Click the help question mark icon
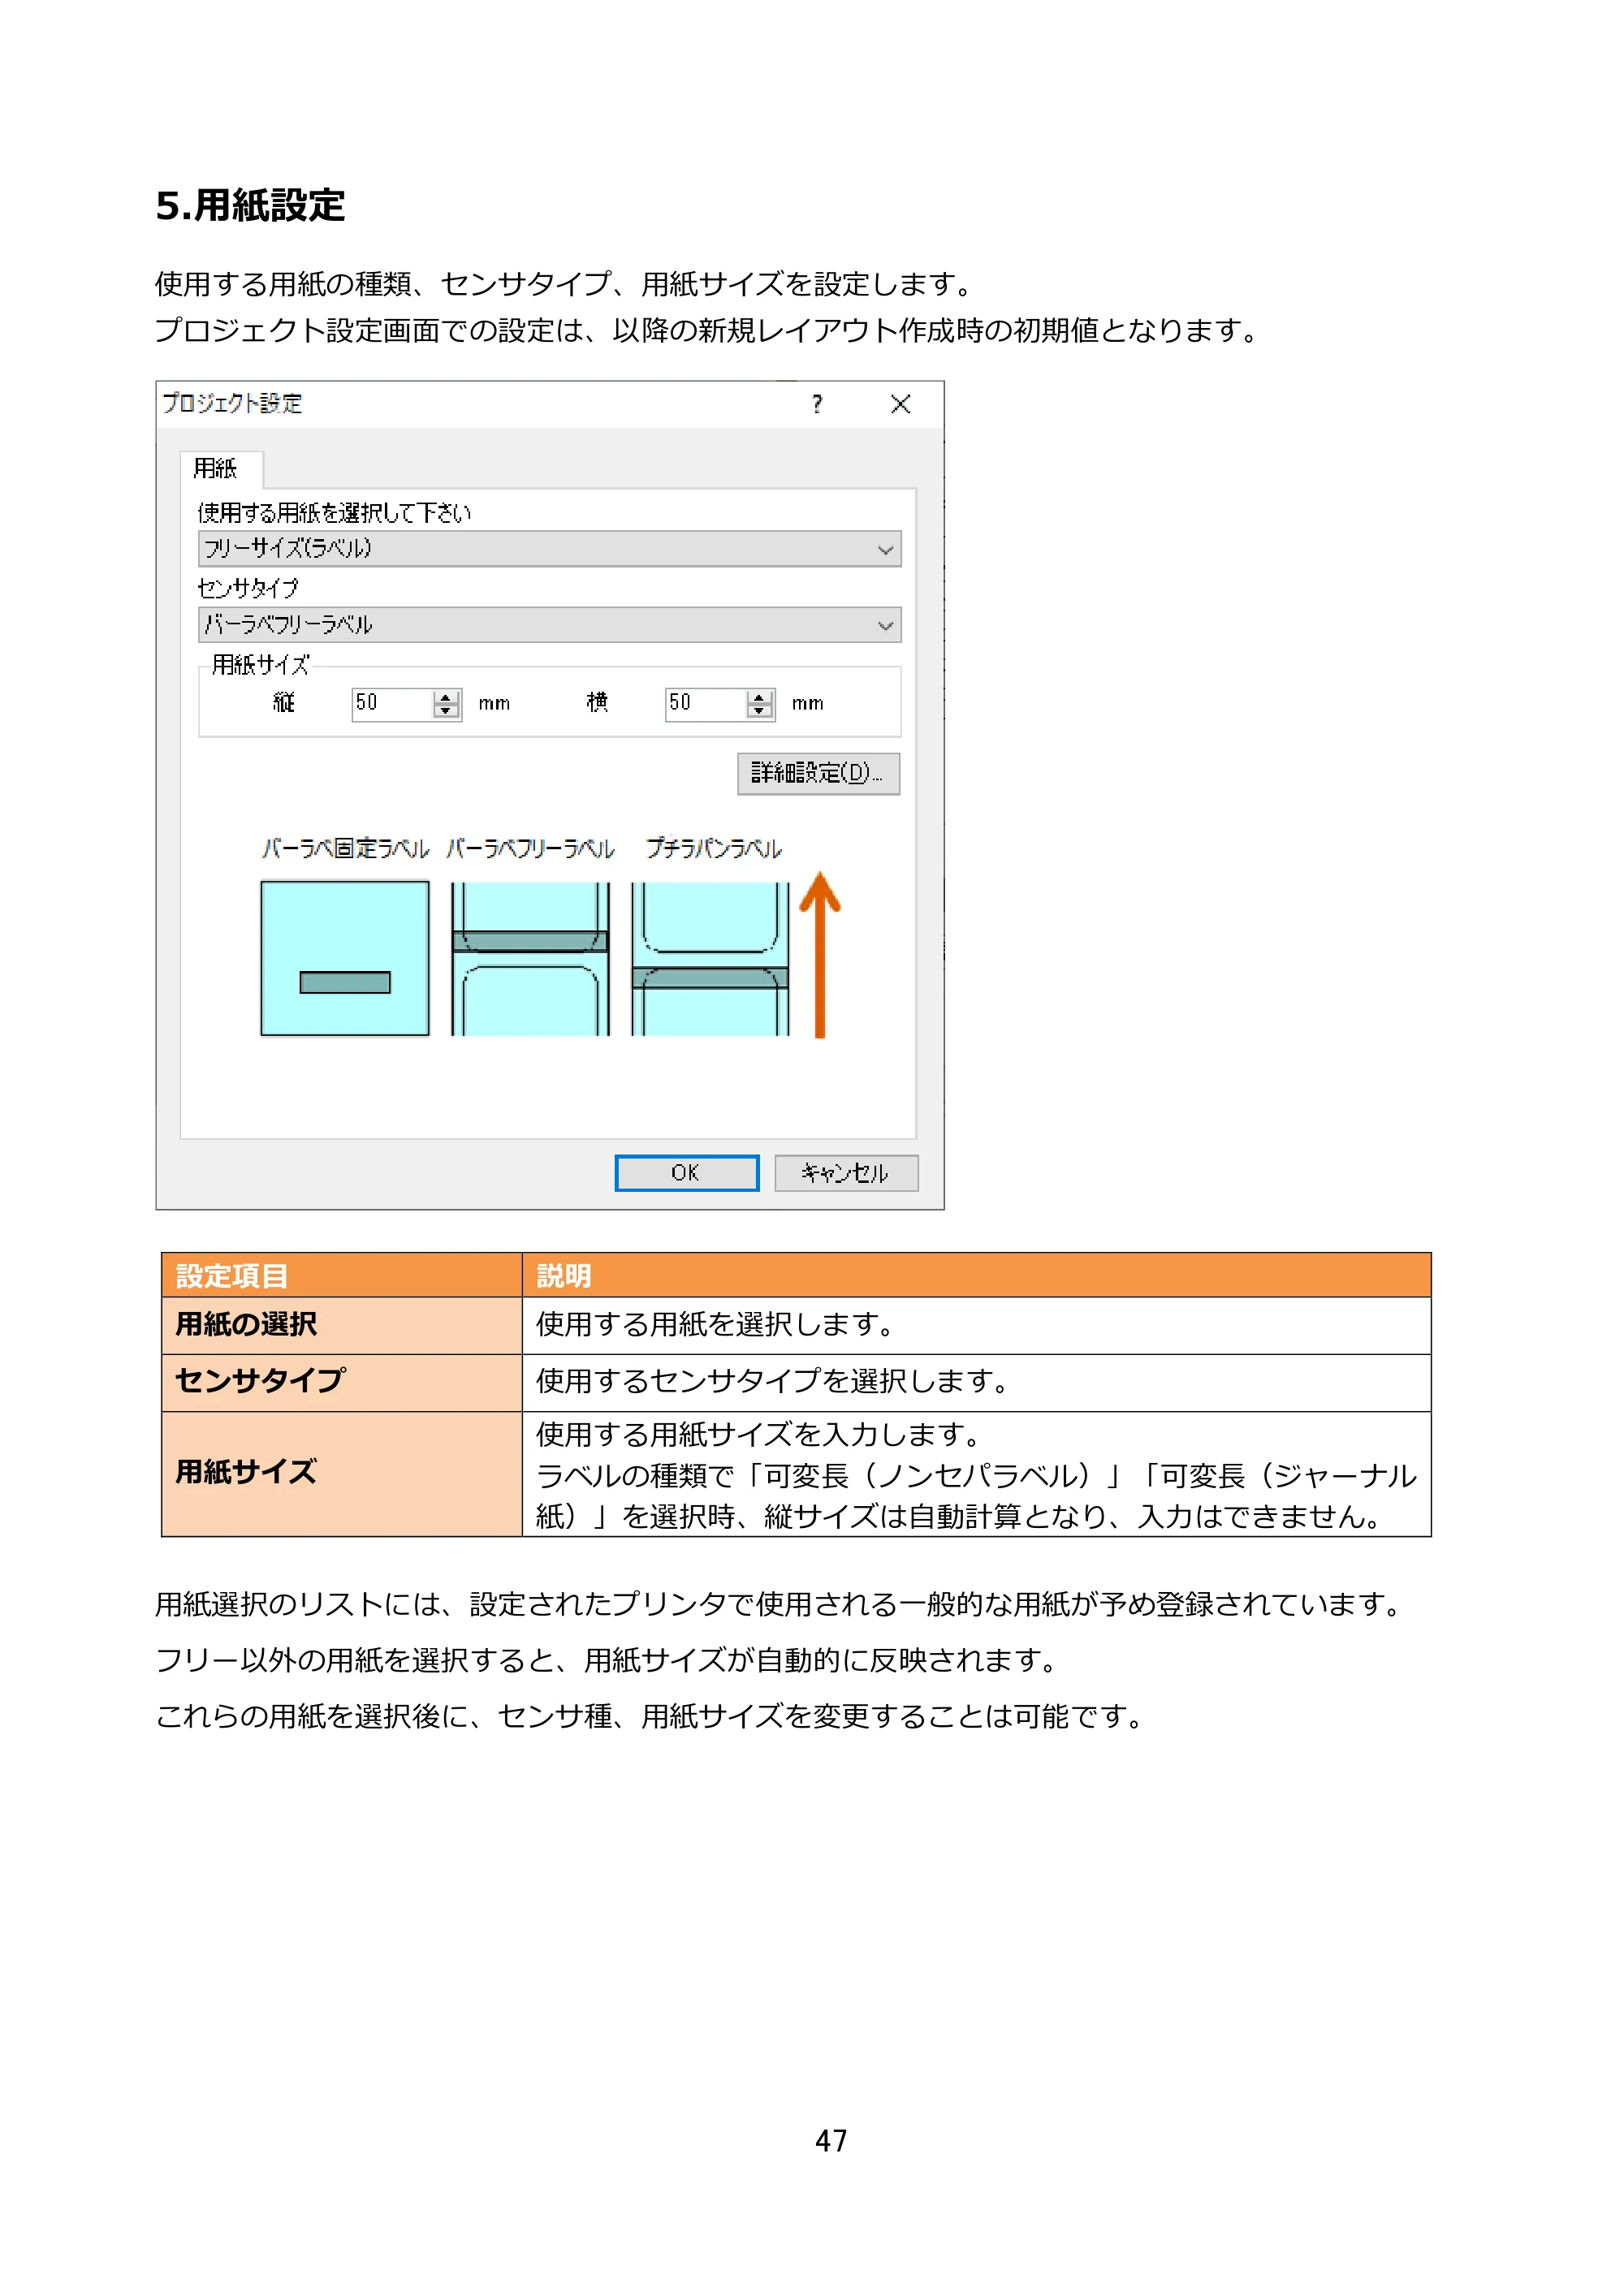 coord(817,404)
